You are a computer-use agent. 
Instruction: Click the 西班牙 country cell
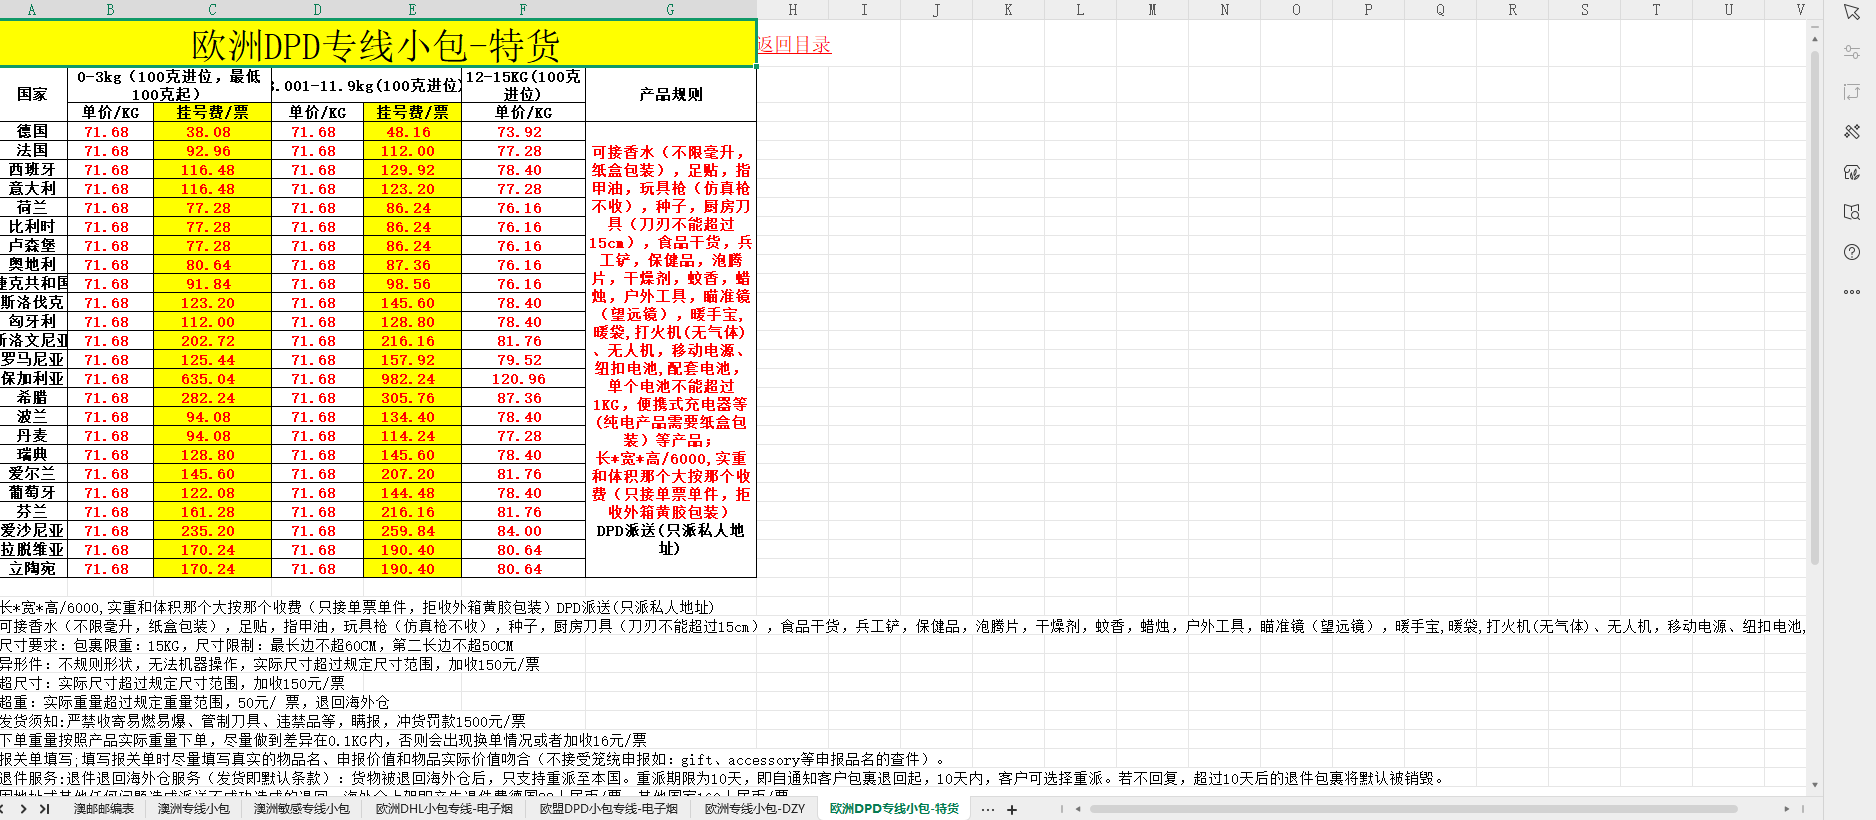pyautogui.click(x=32, y=169)
